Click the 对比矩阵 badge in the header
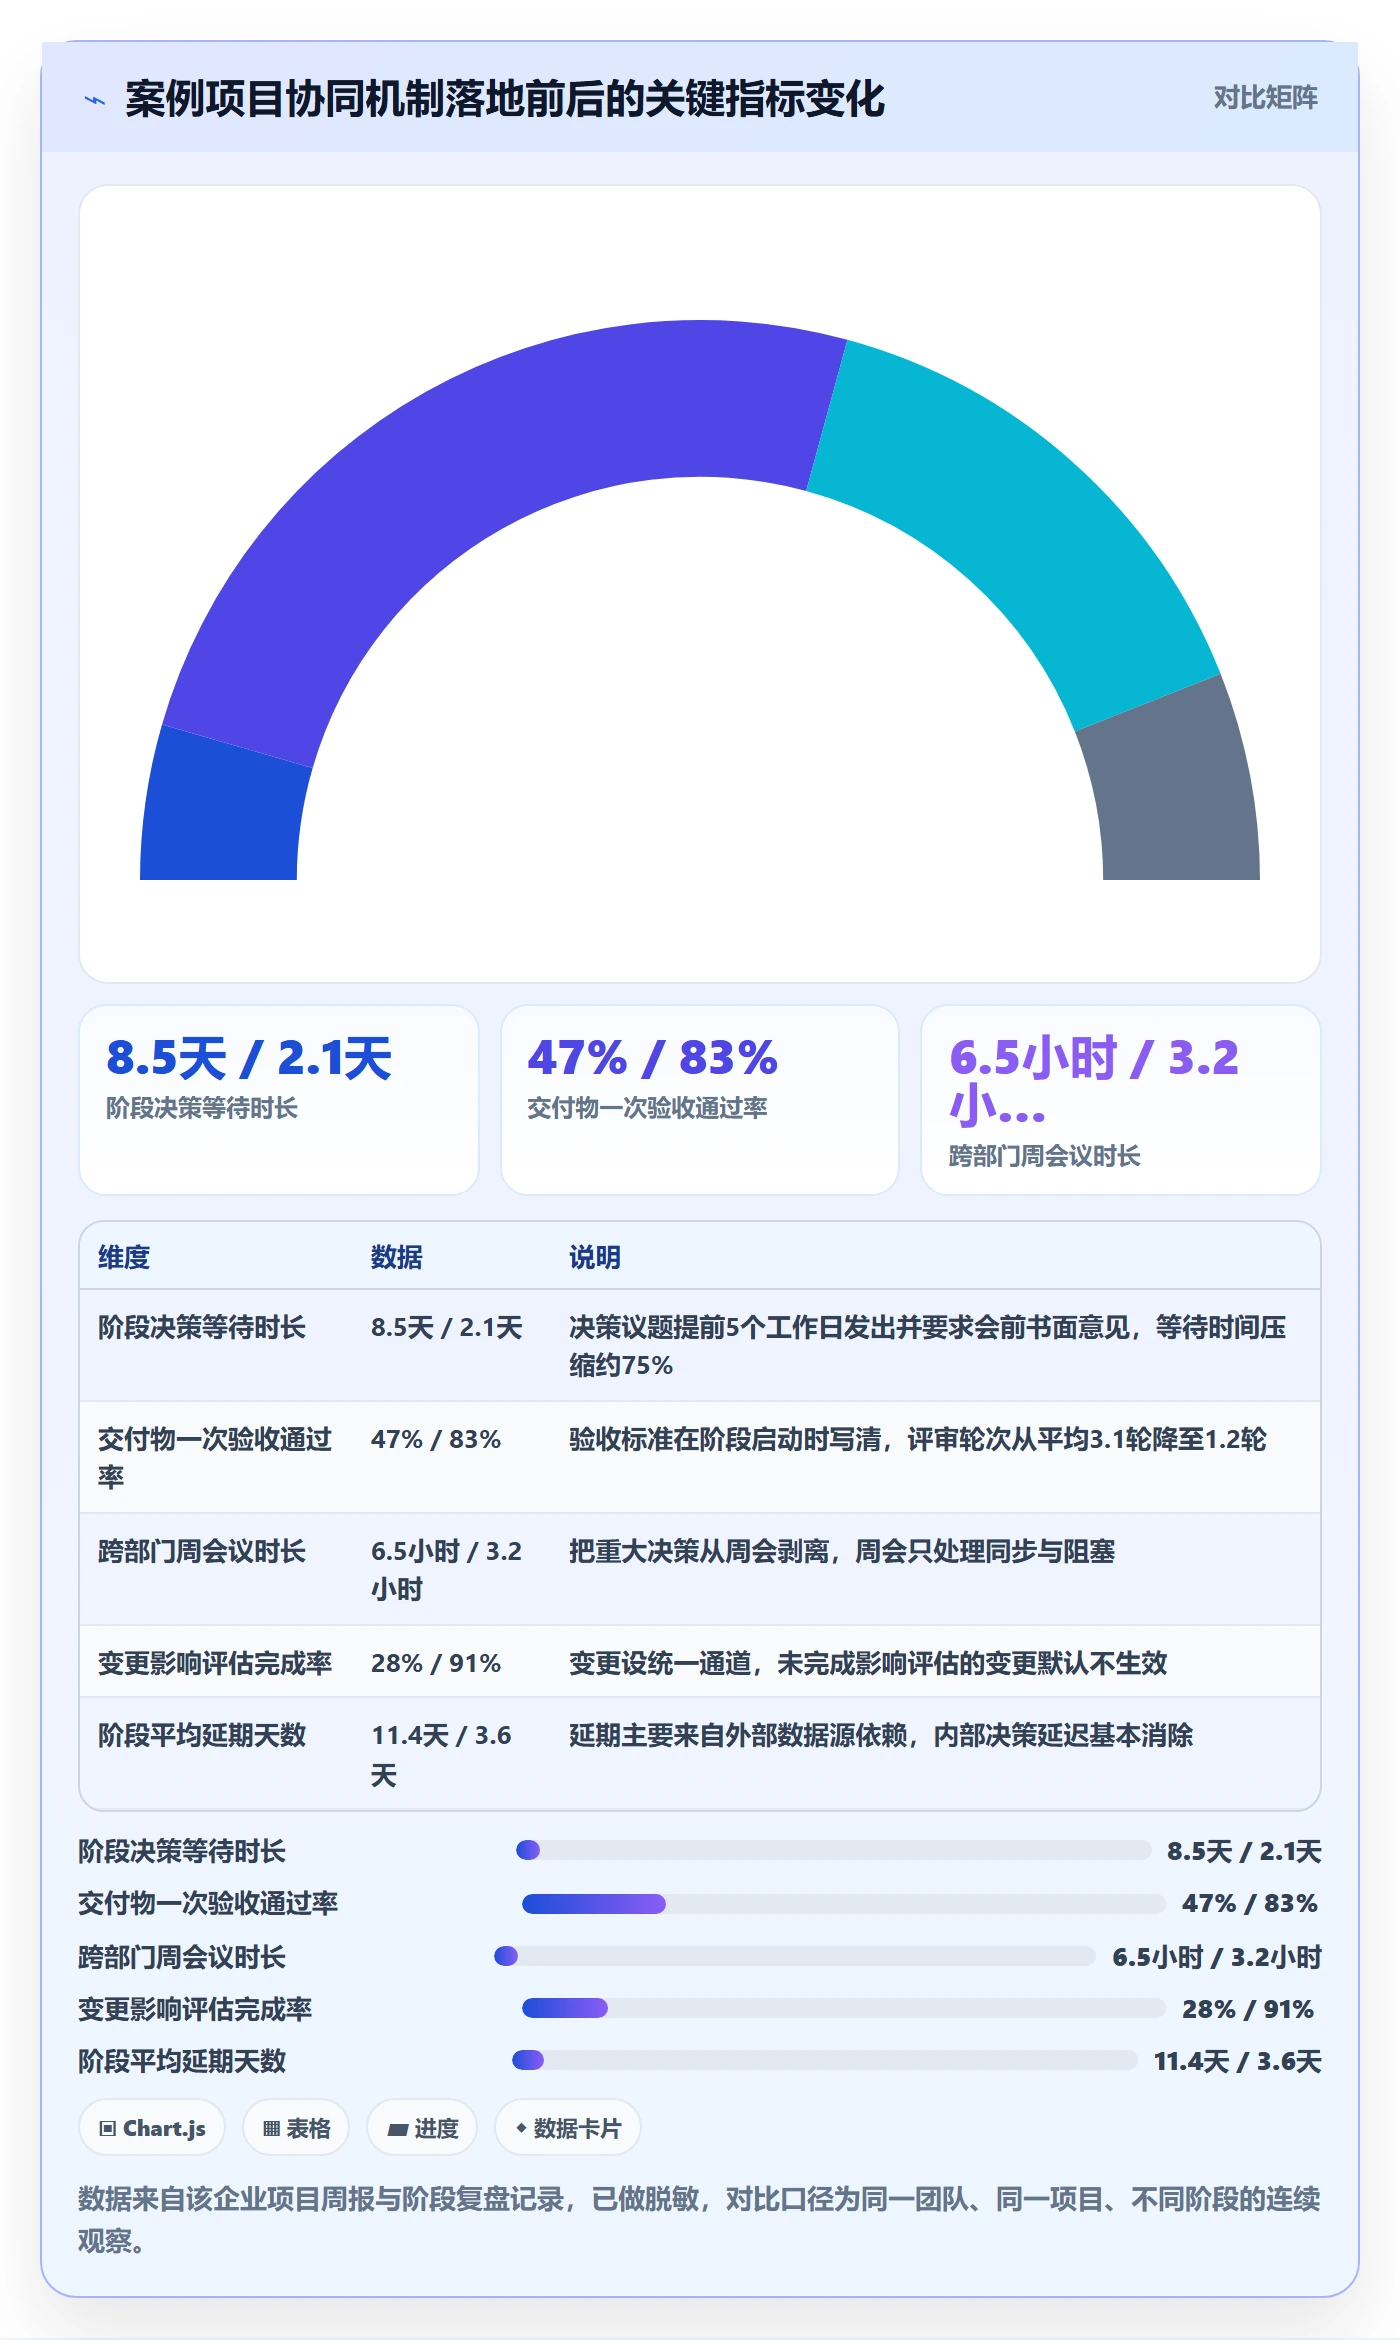 (1265, 98)
